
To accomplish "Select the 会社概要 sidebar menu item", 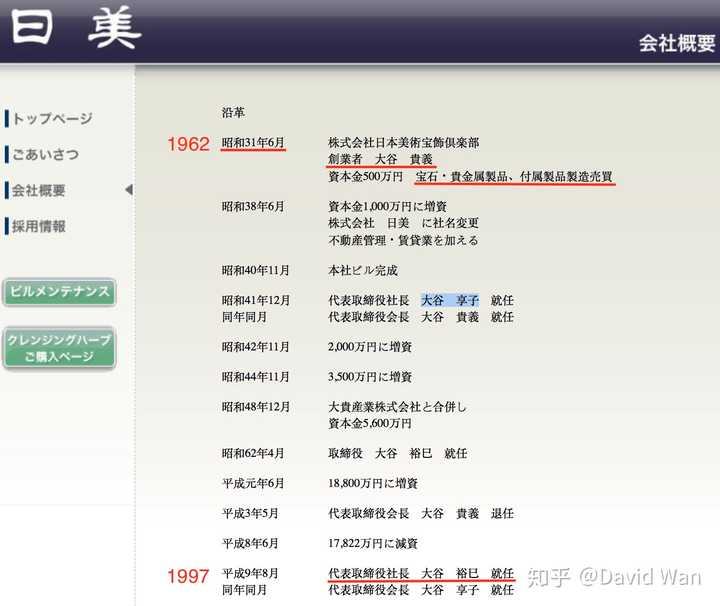I will 39,190.
